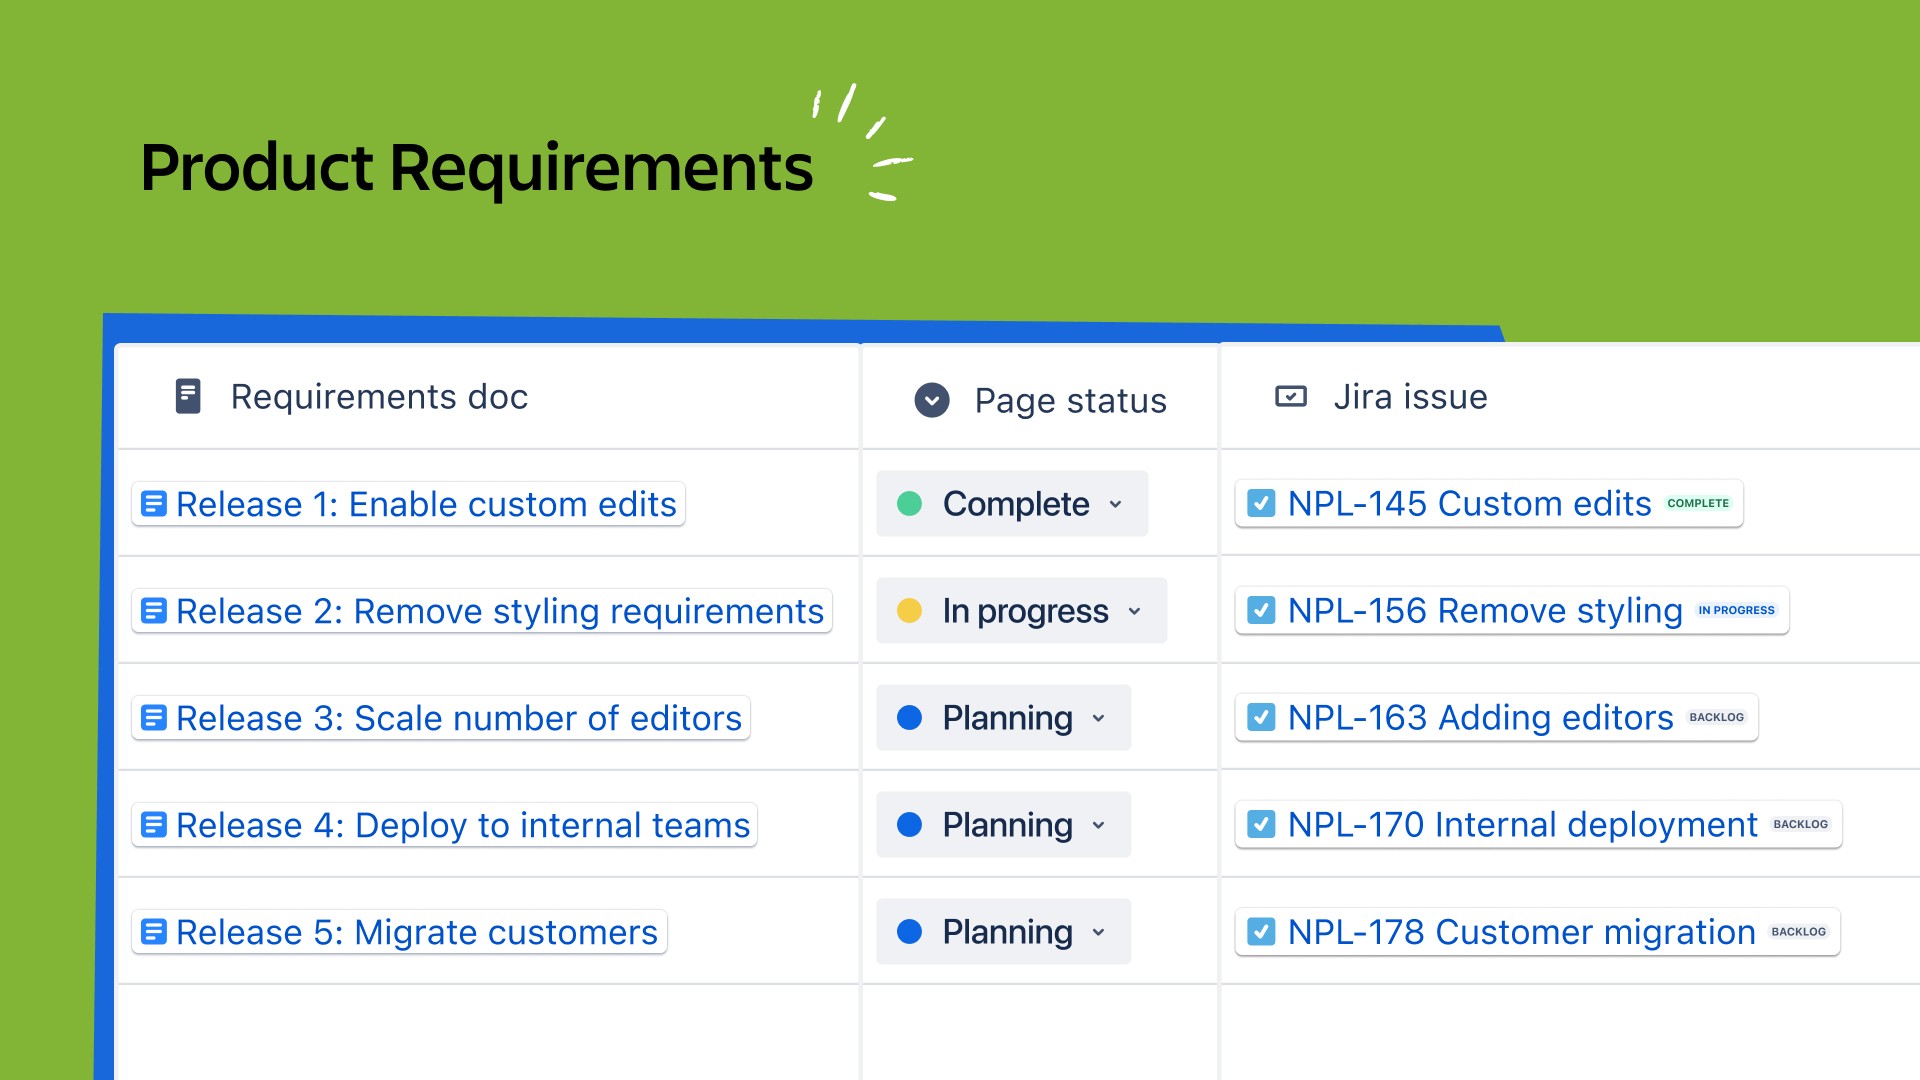Open the Complete status dropdown
The image size is (1920, 1080).
click(1115, 504)
